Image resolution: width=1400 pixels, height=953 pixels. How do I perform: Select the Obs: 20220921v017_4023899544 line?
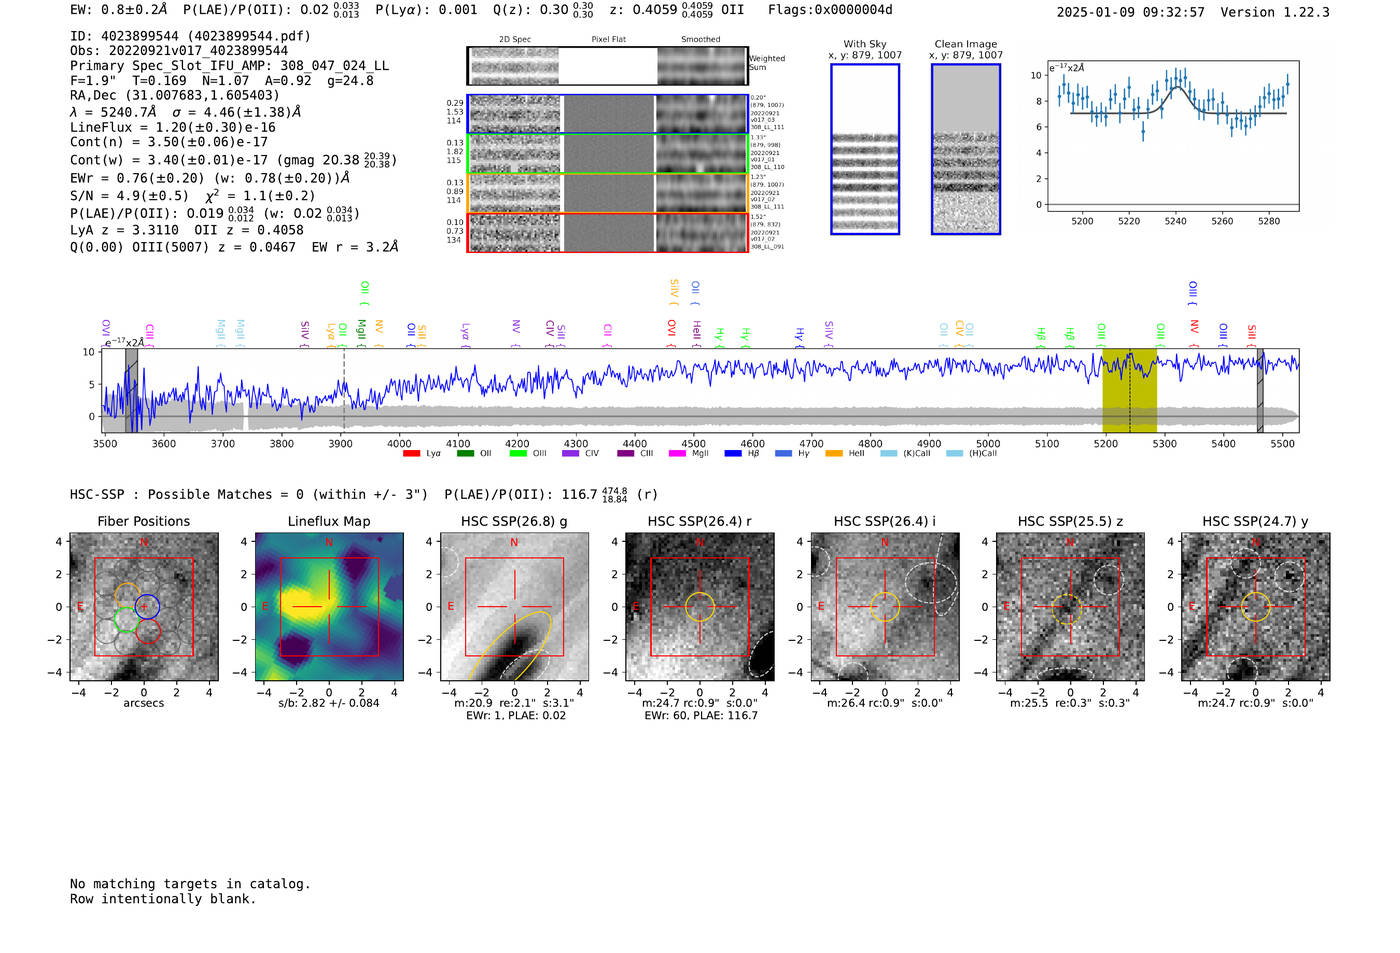tap(179, 51)
